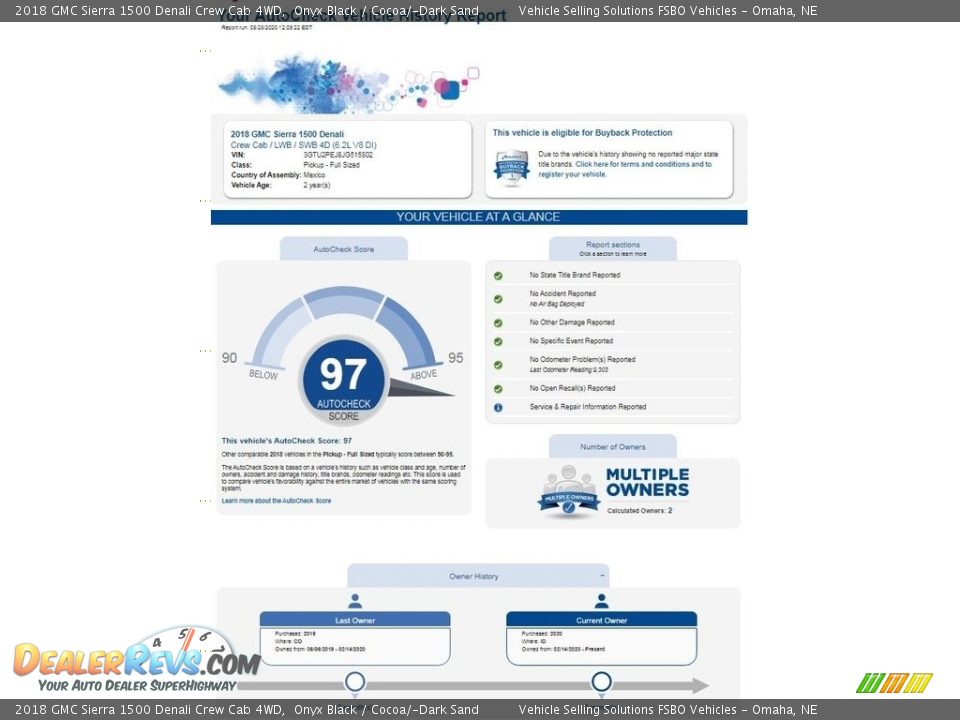Click the Last Owner 'Owned from' dates
The image size is (960, 720).
coord(320,649)
